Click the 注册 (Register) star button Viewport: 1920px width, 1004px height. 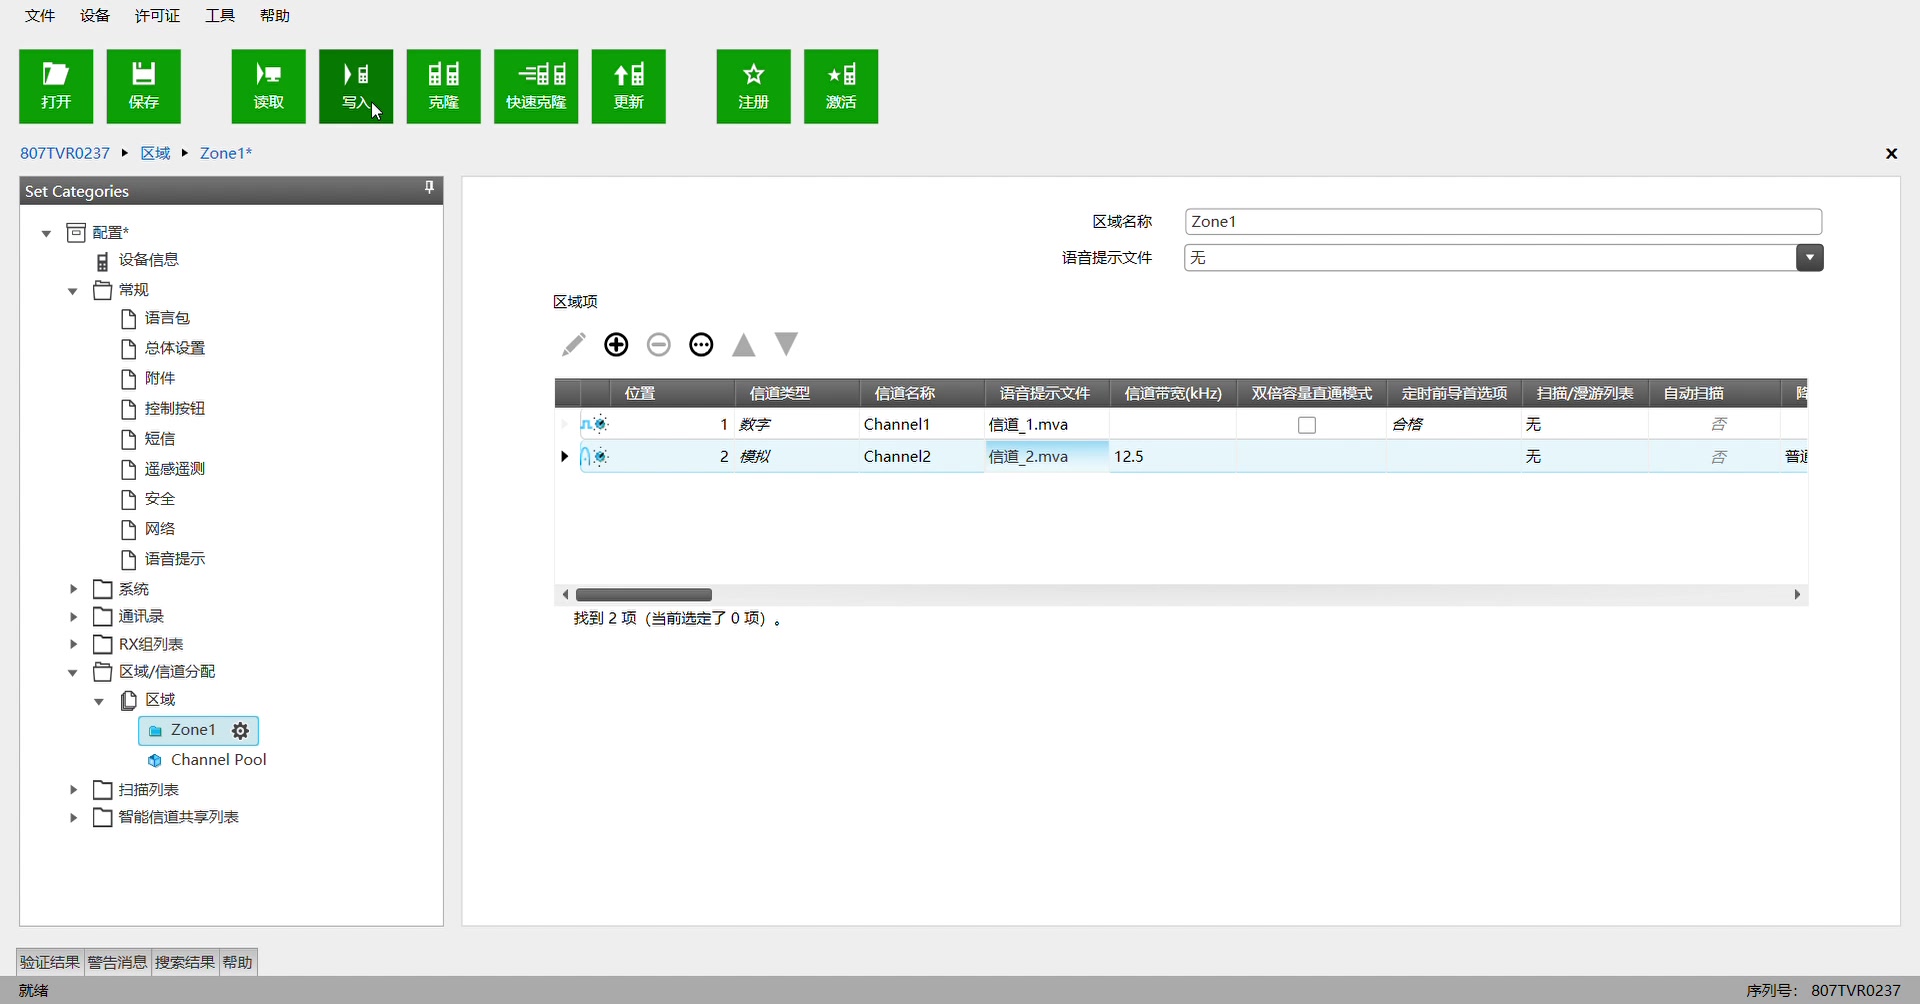tap(753, 86)
